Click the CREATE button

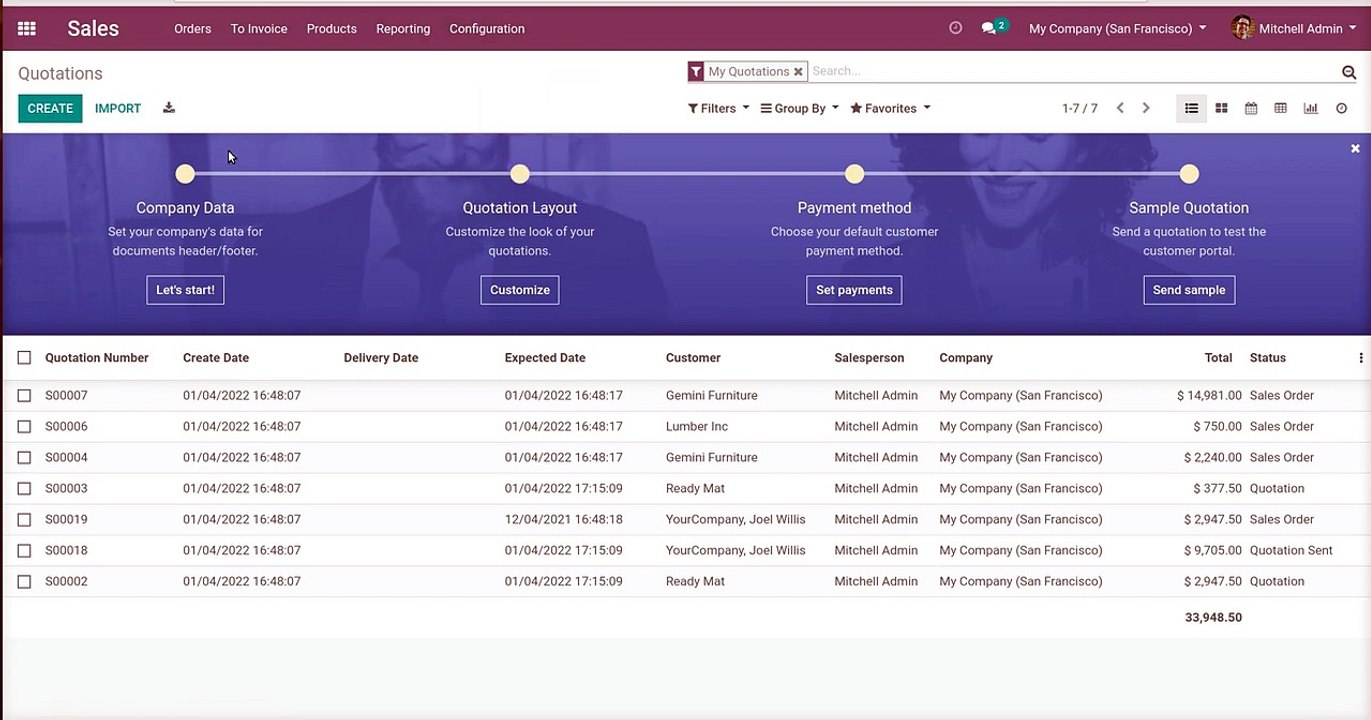pyautogui.click(x=50, y=108)
